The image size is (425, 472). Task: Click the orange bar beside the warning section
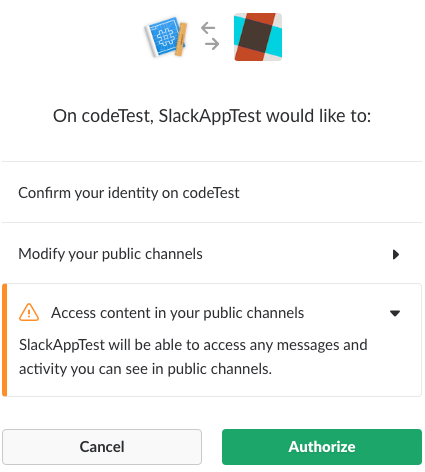pos(5,340)
